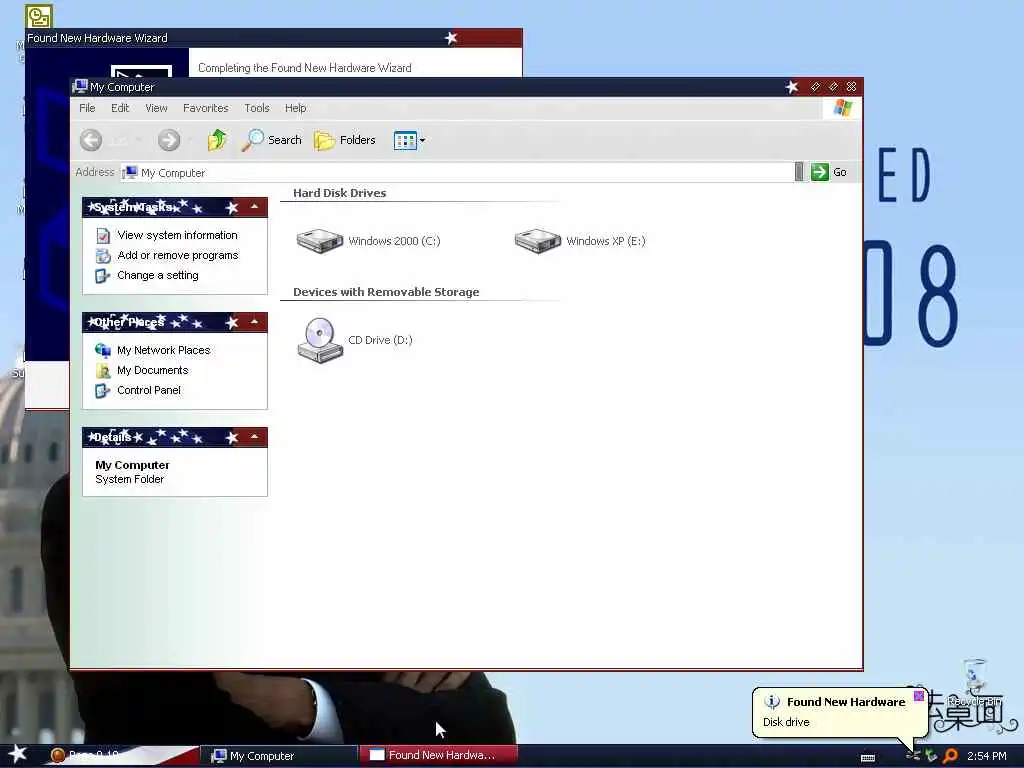This screenshot has height=768, width=1024.
Task: Click Add or remove programs link
Action: [178, 255]
